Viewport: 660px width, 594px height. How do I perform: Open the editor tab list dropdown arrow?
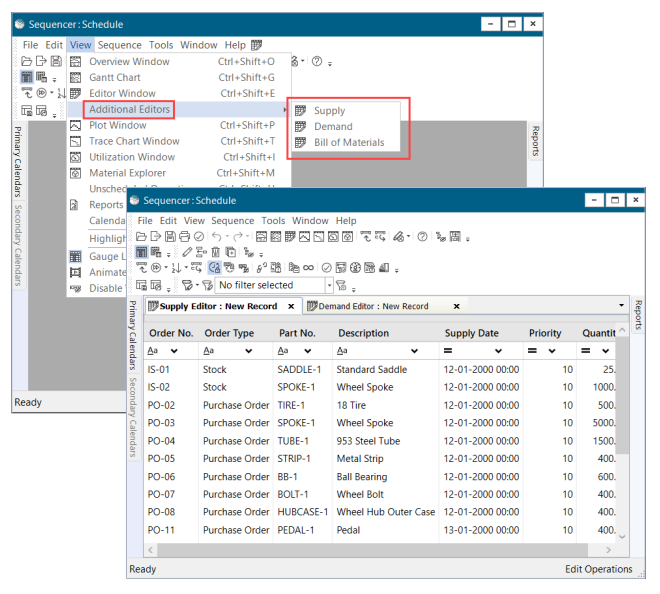tap(621, 305)
